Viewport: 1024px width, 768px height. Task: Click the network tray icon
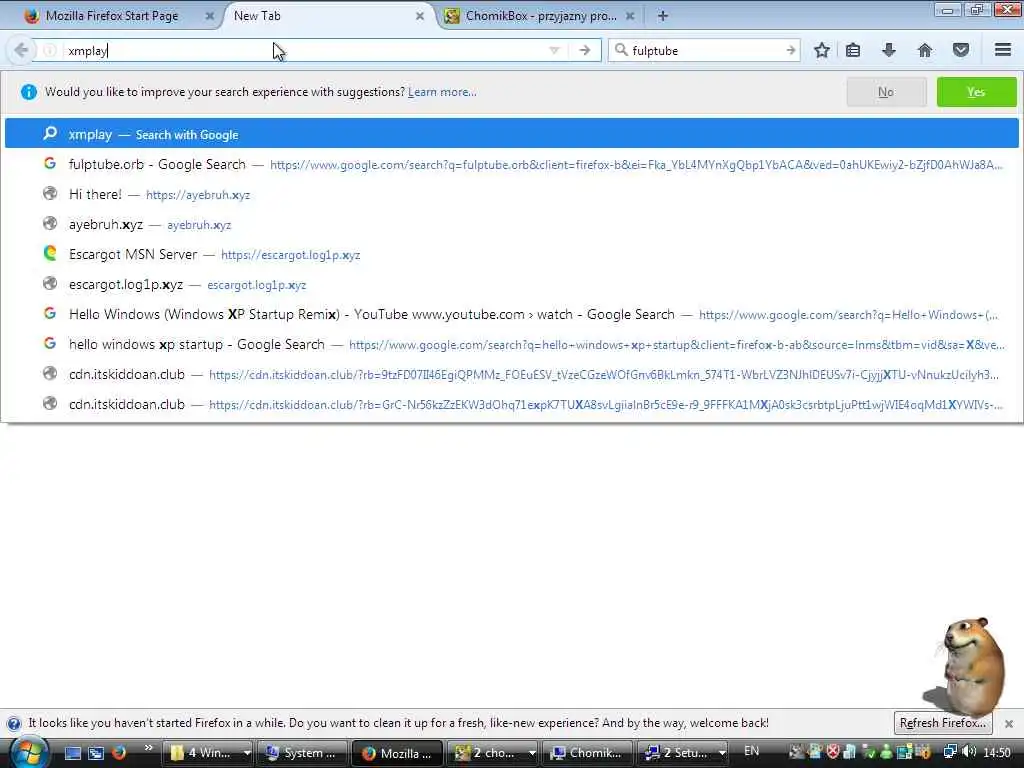[x=950, y=752]
